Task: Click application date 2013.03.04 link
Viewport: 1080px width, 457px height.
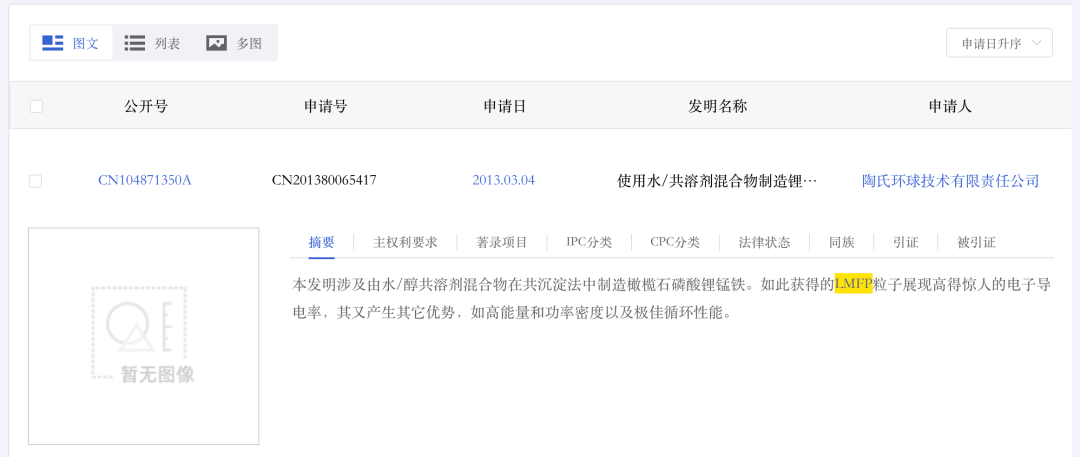Action: click(503, 181)
